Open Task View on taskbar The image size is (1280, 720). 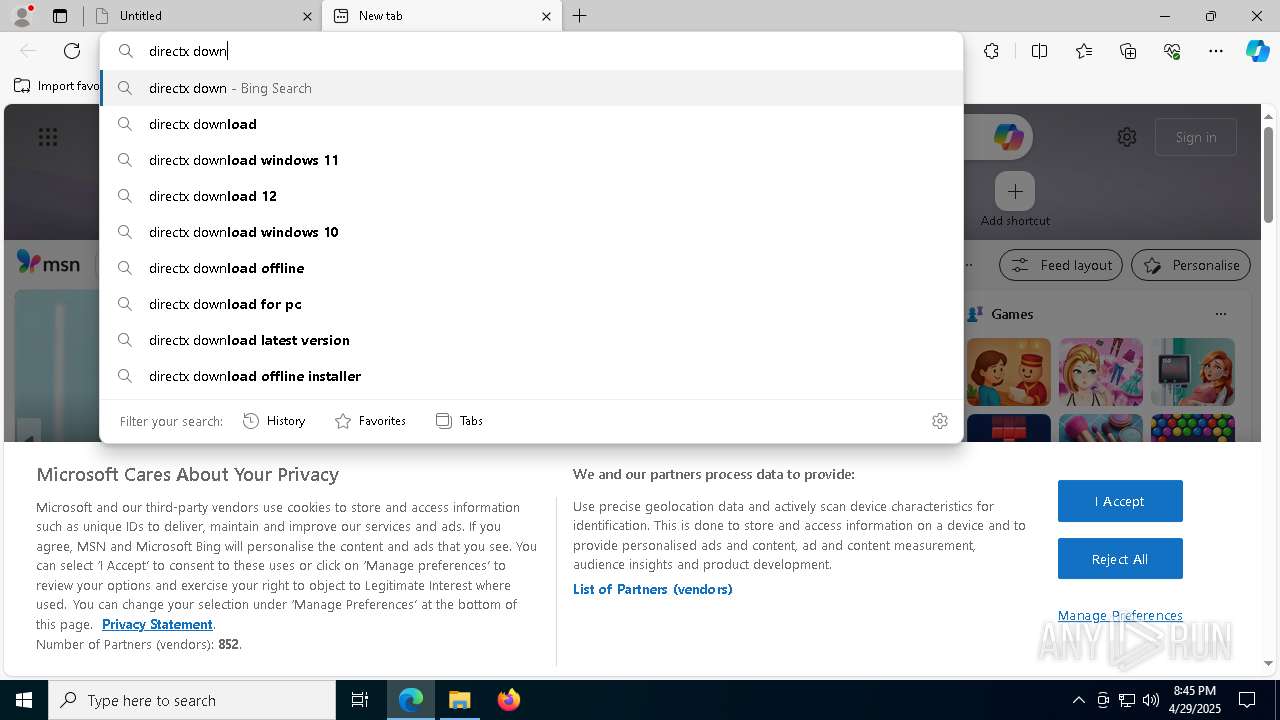(x=360, y=700)
